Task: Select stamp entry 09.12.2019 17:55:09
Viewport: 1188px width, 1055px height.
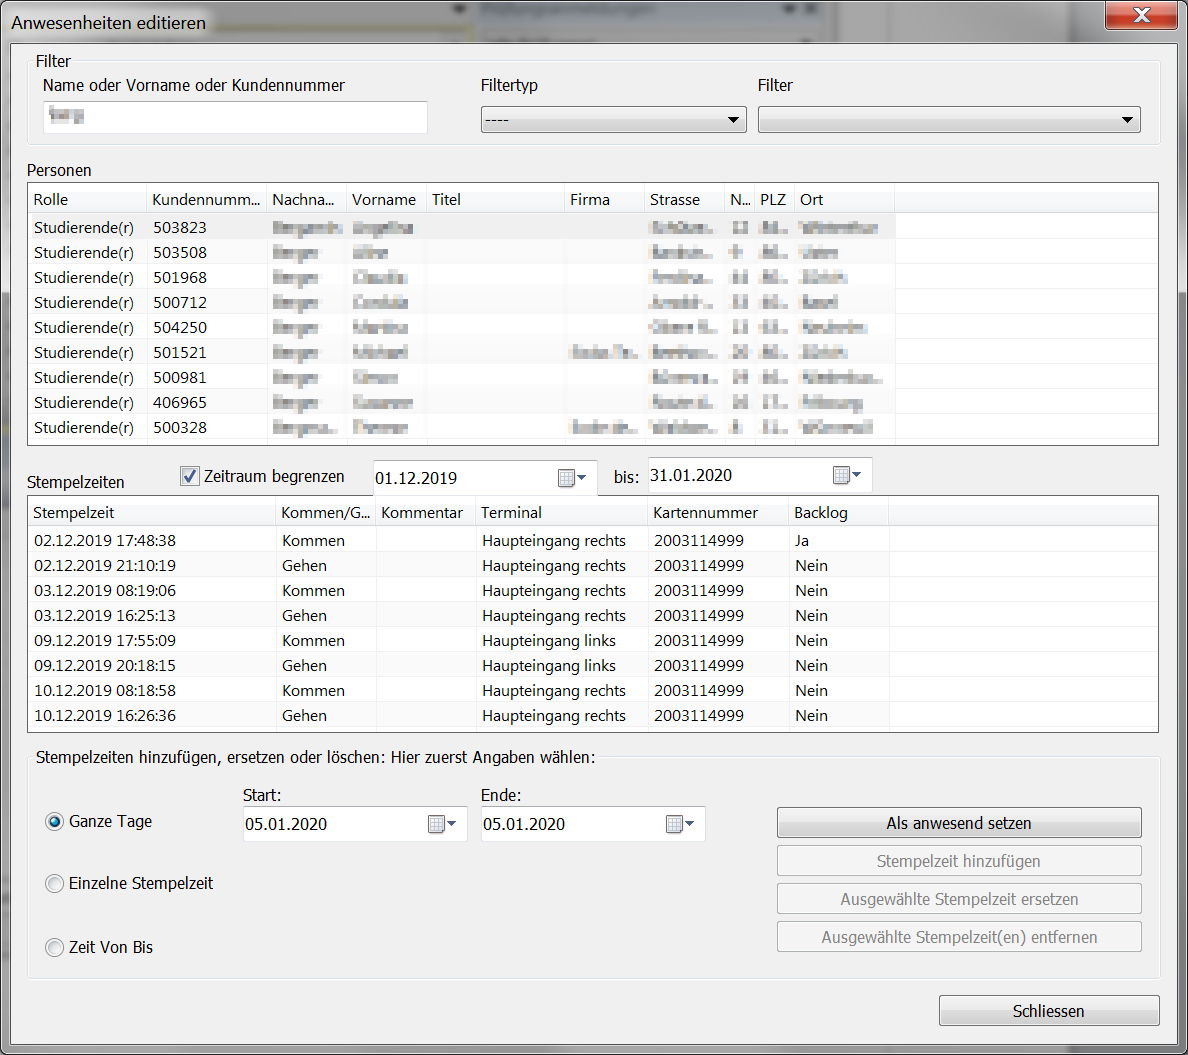Action: click(x=105, y=641)
